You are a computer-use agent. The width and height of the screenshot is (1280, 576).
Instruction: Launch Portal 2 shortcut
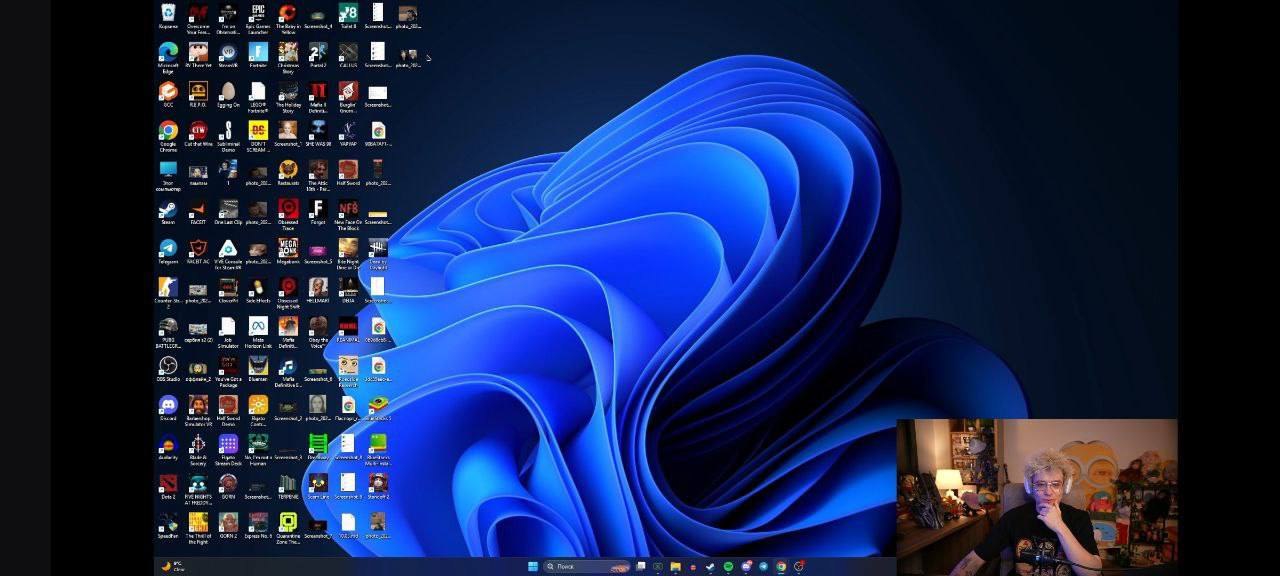coord(318,52)
